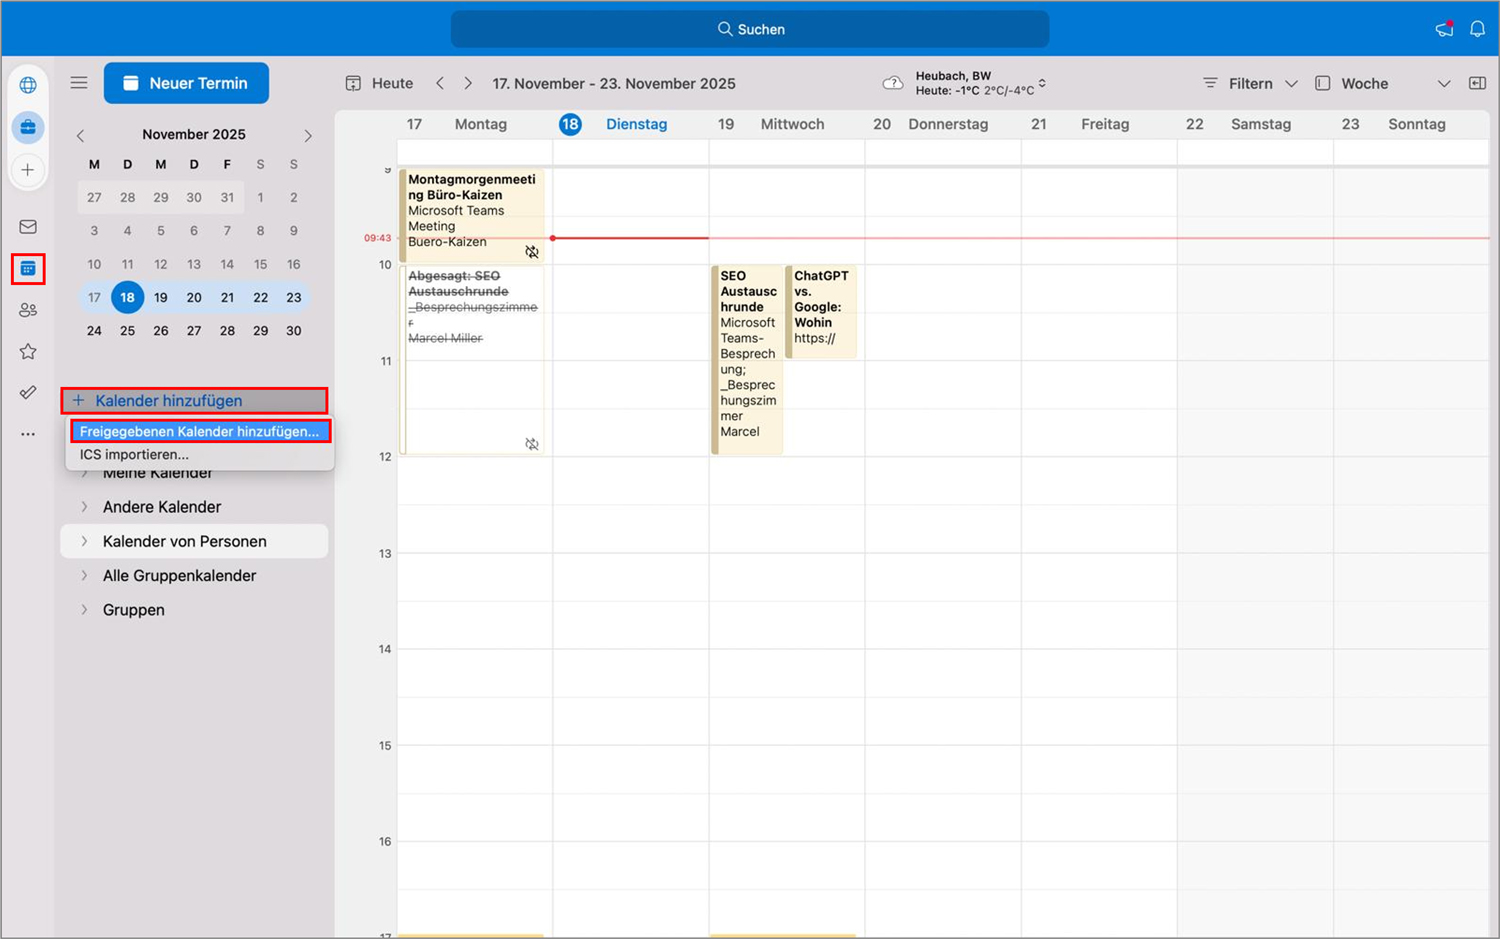Click the Neuer Termin button

[x=186, y=83]
